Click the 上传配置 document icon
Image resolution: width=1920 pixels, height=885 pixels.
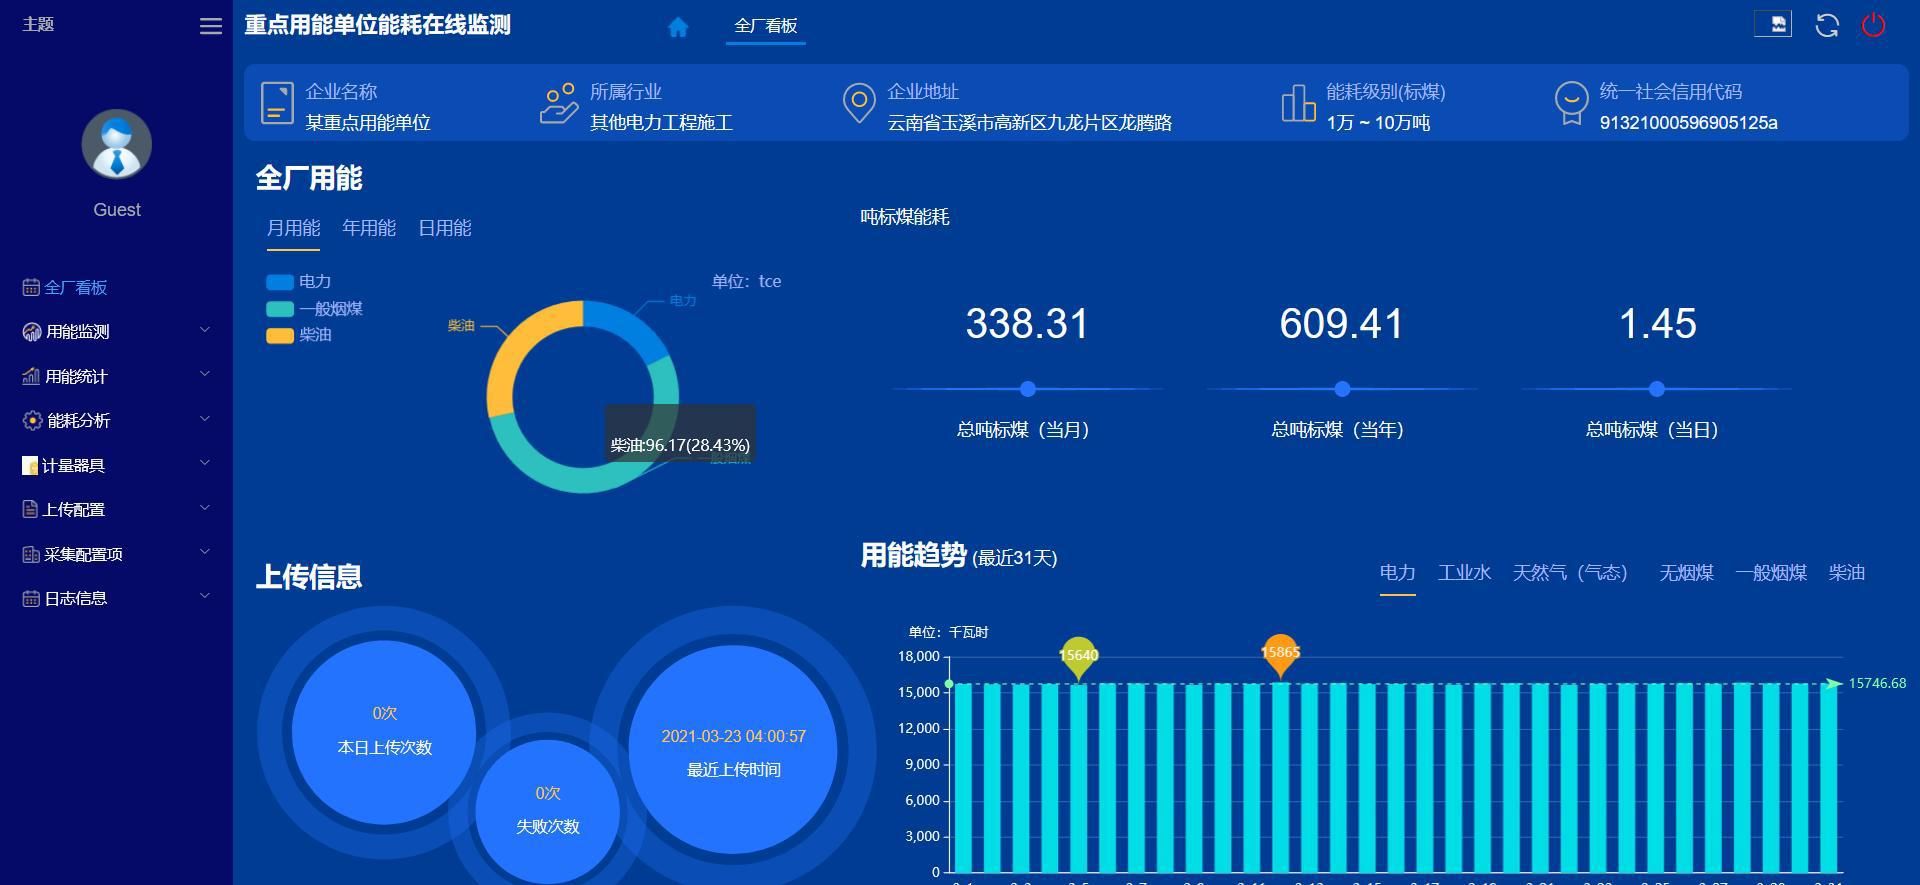pyautogui.click(x=30, y=510)
